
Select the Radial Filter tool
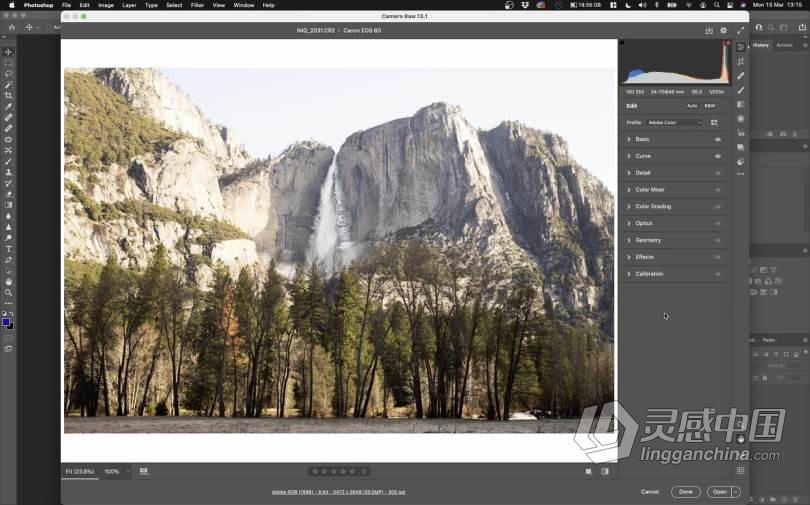point(741,118)
